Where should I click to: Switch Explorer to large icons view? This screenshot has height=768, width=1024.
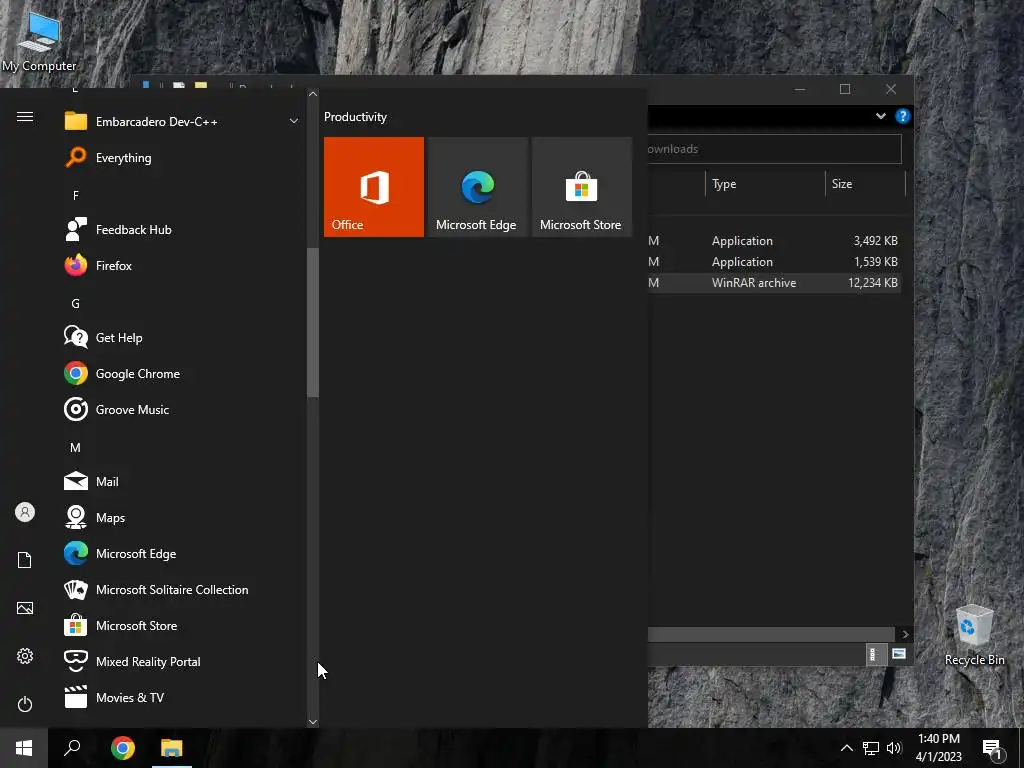[x=899, y=654]
